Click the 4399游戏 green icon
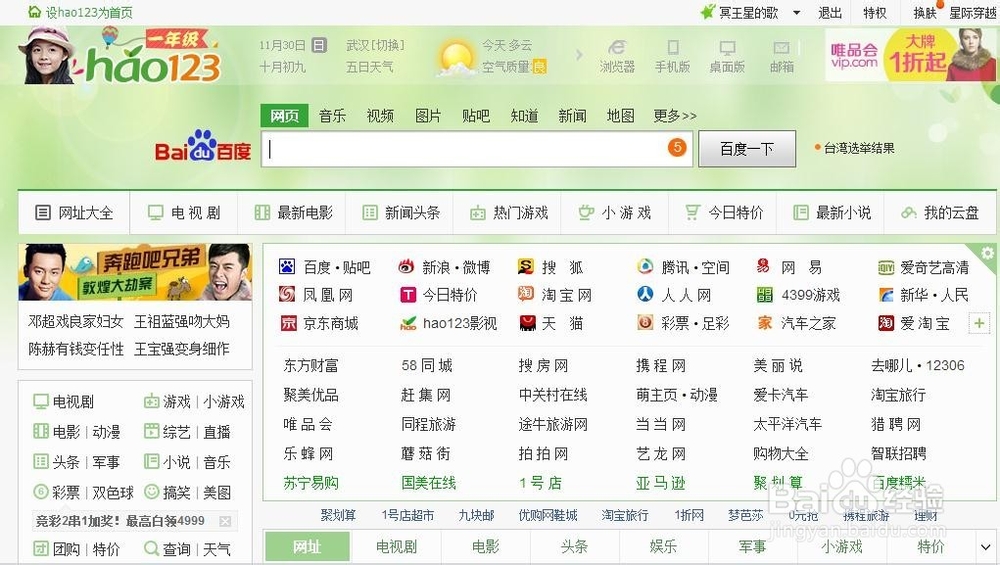The height and width of the screenshot is (565, 1000). pos(764,295)
